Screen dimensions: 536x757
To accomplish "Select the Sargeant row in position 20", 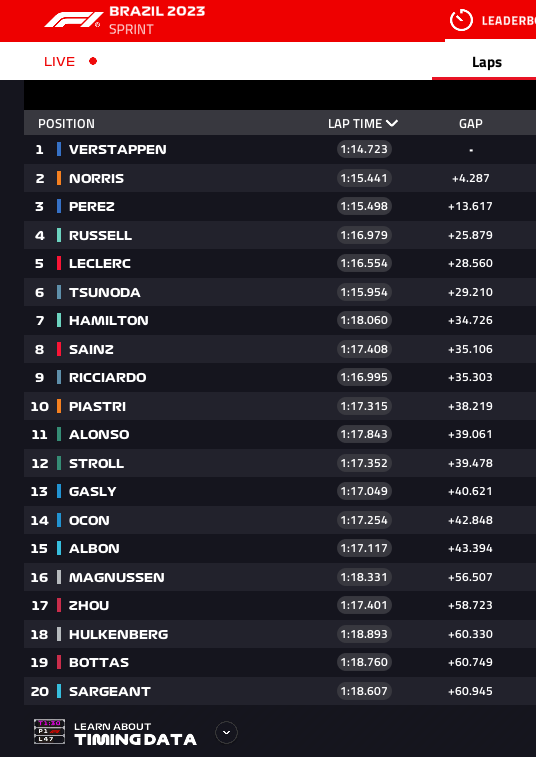I will click(x=280, y=691).
